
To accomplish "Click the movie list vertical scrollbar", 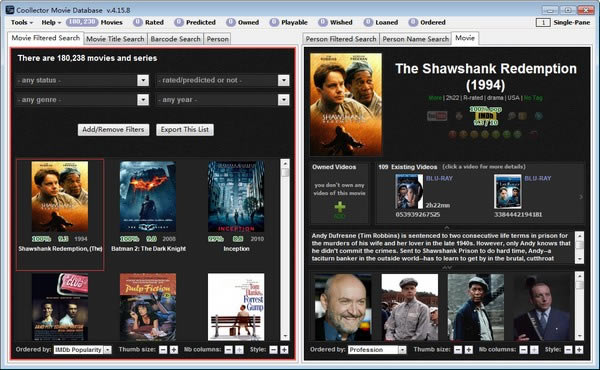I will click(285, 249).
